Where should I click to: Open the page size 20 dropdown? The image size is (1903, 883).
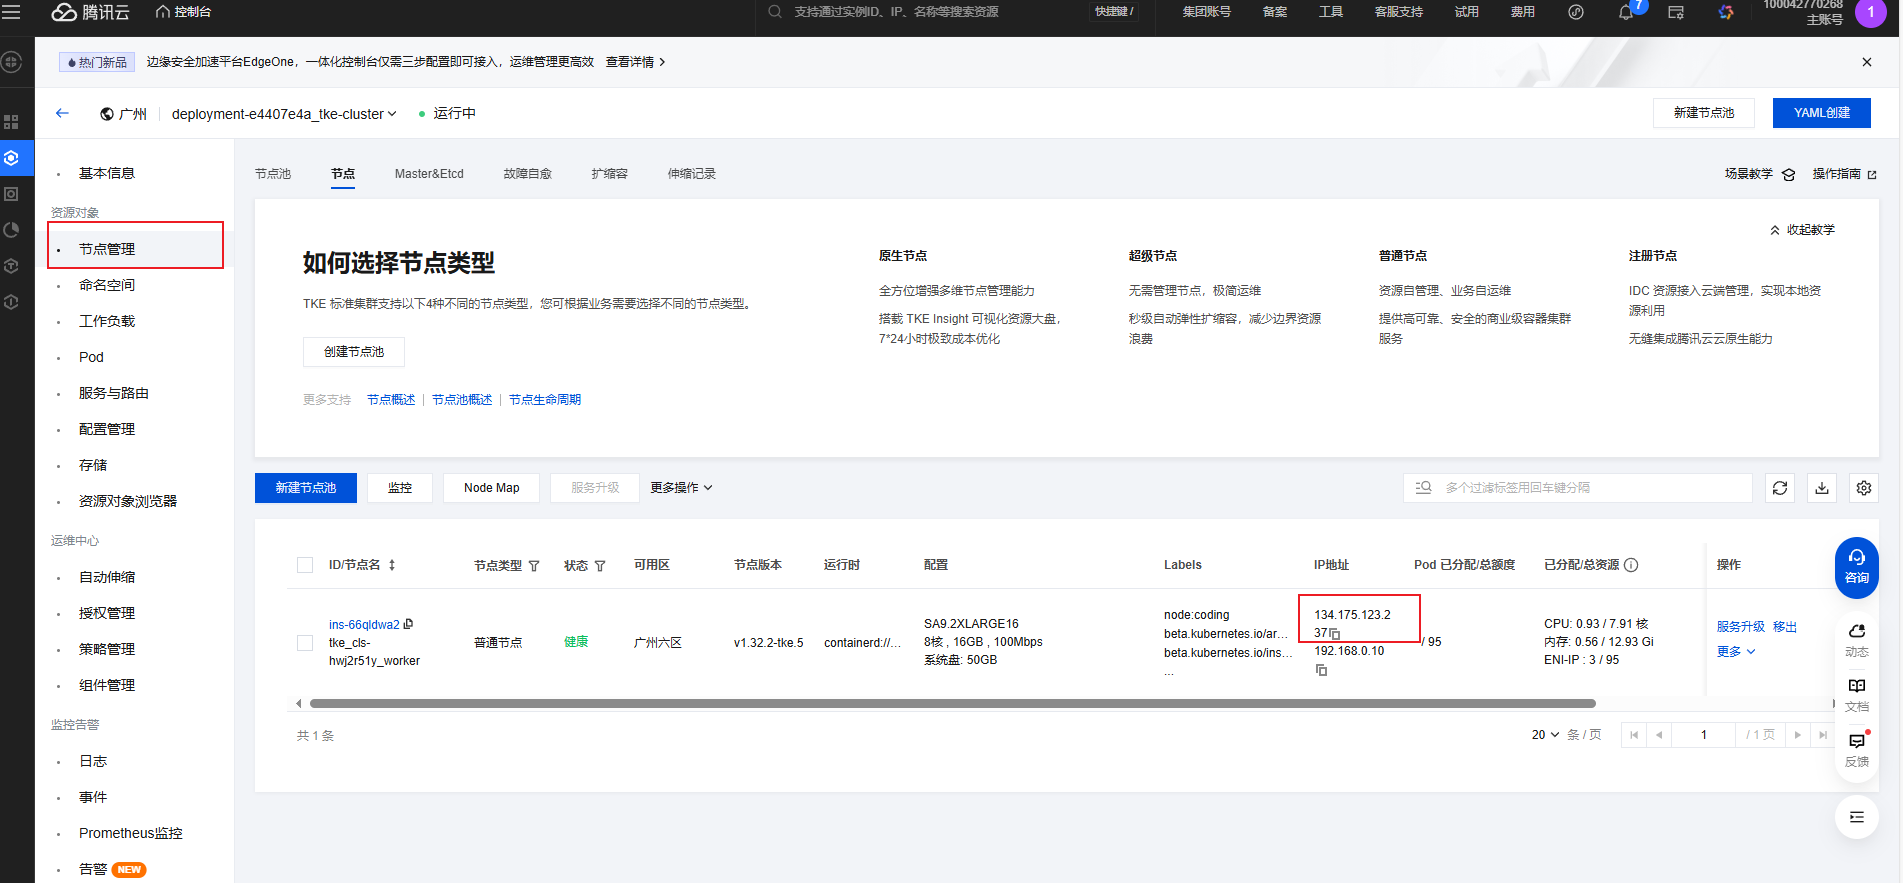click(x=1545, y=735)
